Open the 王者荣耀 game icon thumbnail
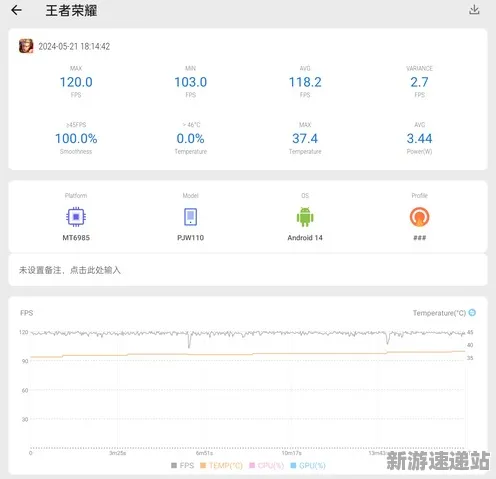The image size is (496, 479). pos(26,46)
